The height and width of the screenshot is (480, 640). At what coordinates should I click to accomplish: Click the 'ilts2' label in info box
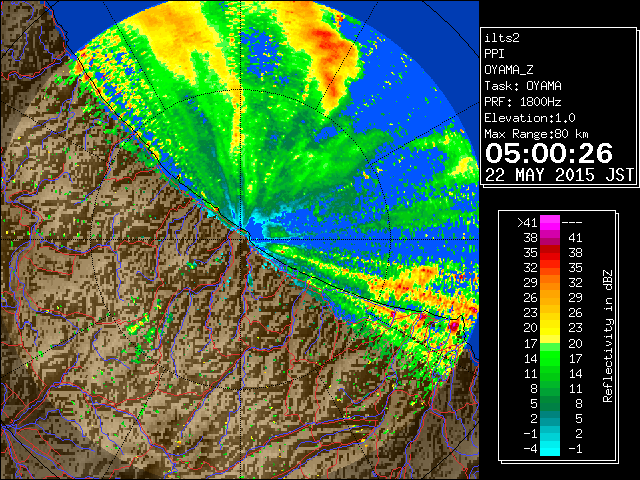pyautogui.click(x=502, y=38)
